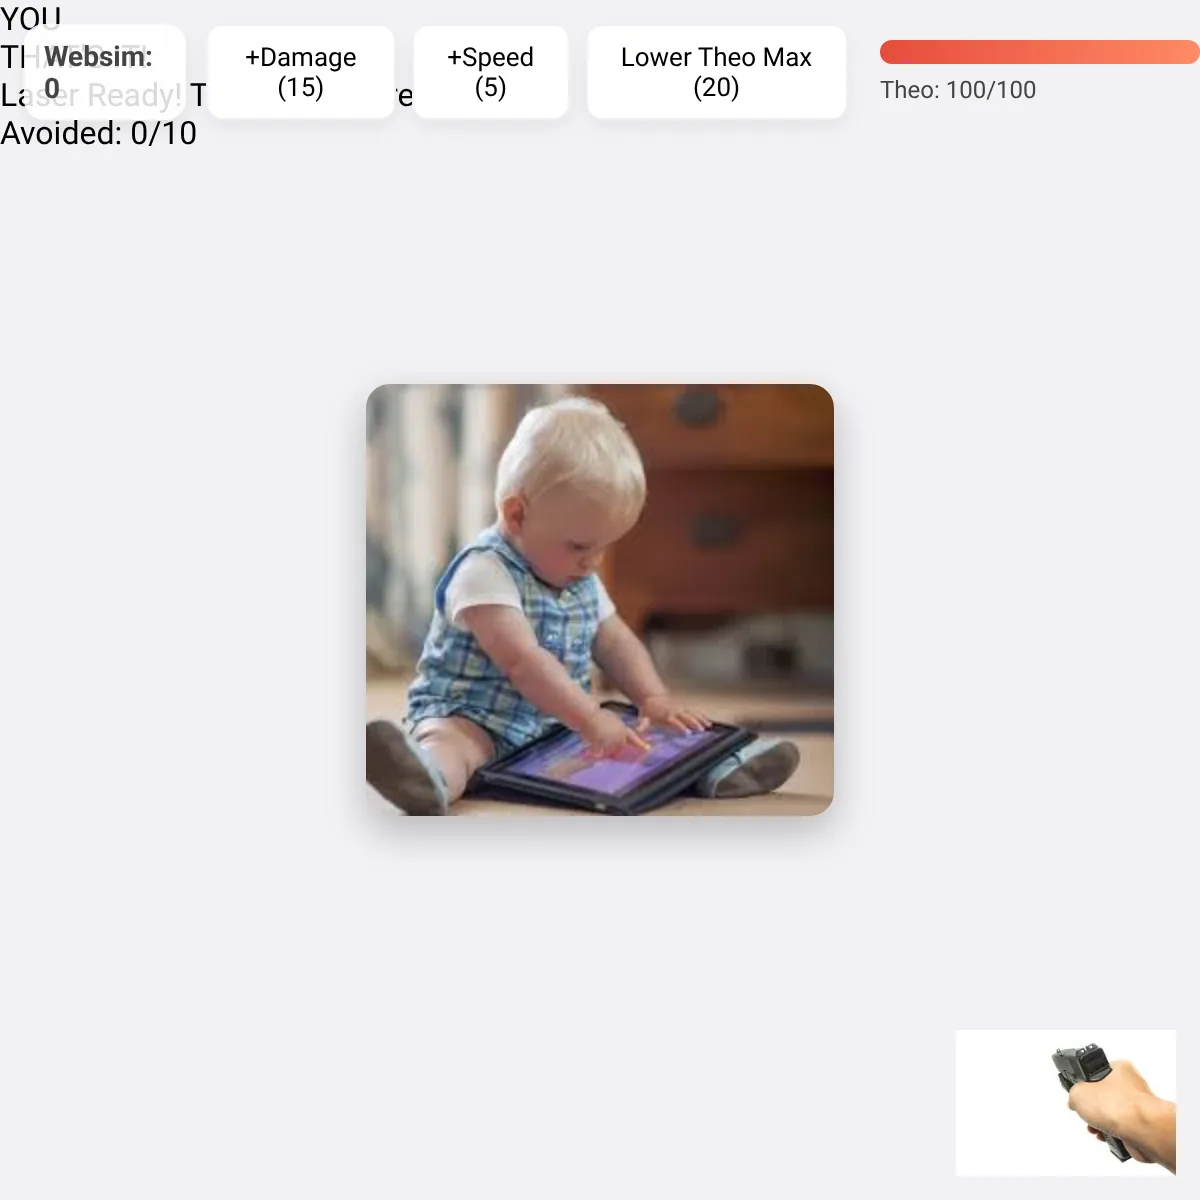Image resolution: width=1200 pixels, height=1200 pixels.
Task: Click the Theo: 100/100 health label
Action: tap(958, 90)
